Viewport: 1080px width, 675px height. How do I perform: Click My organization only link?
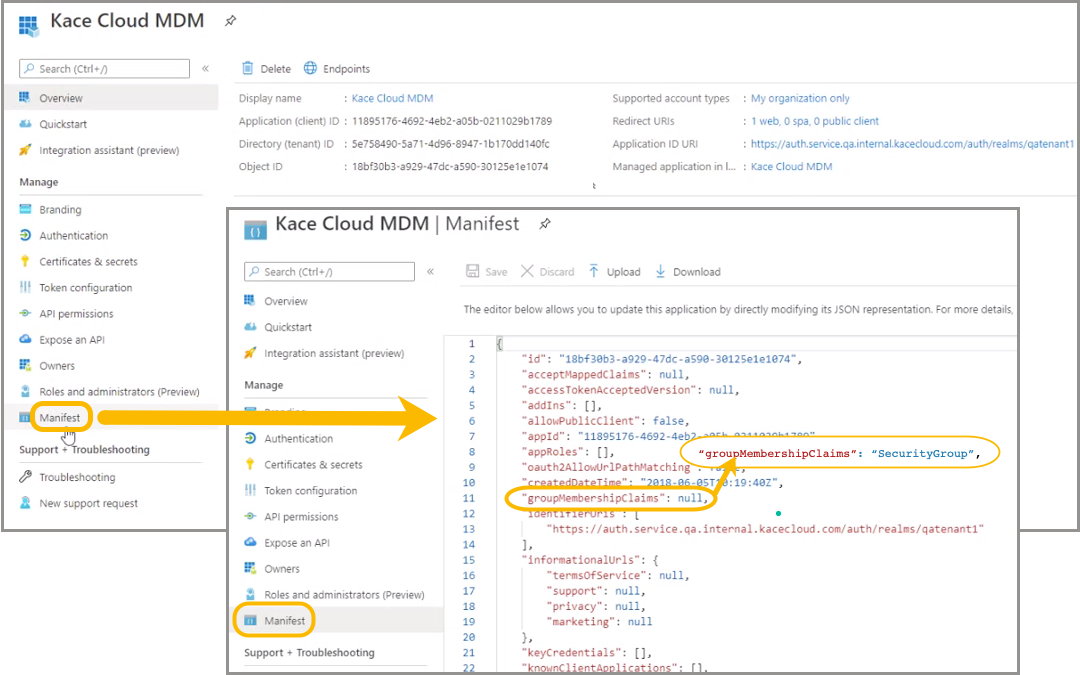800,99
